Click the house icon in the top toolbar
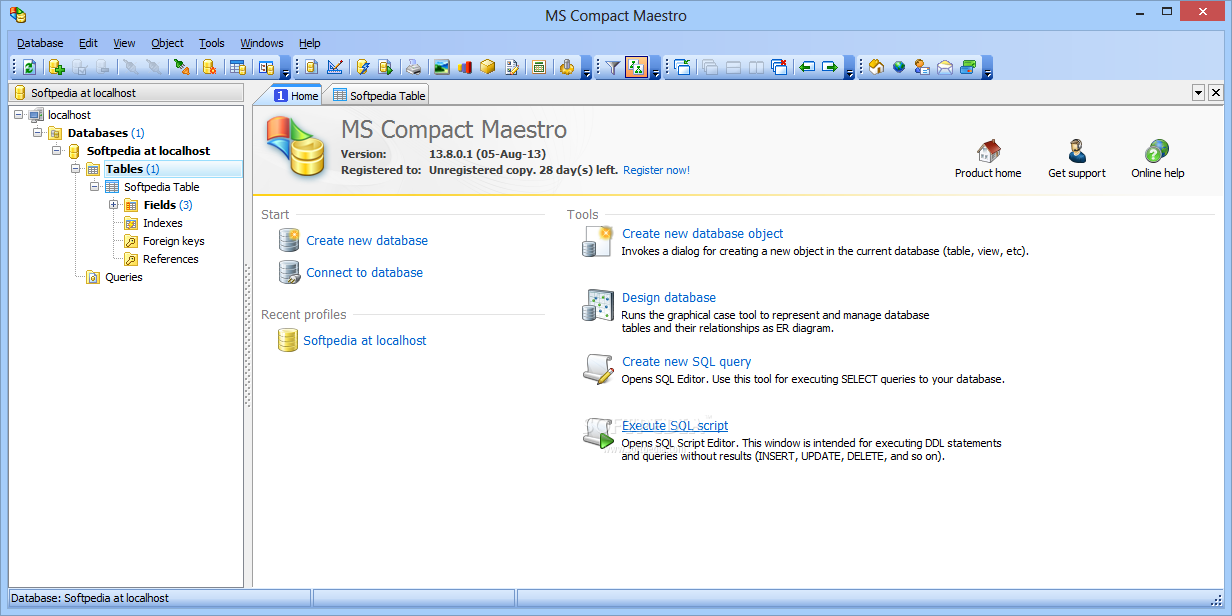Screen dimensions: 1232x616 click(876, 67)
